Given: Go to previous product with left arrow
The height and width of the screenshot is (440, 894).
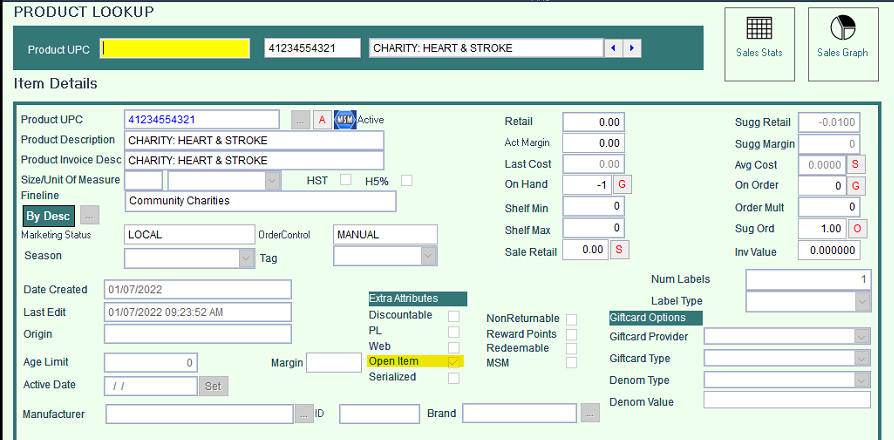Looking at the screenshot, I should [x=614, y=49].
